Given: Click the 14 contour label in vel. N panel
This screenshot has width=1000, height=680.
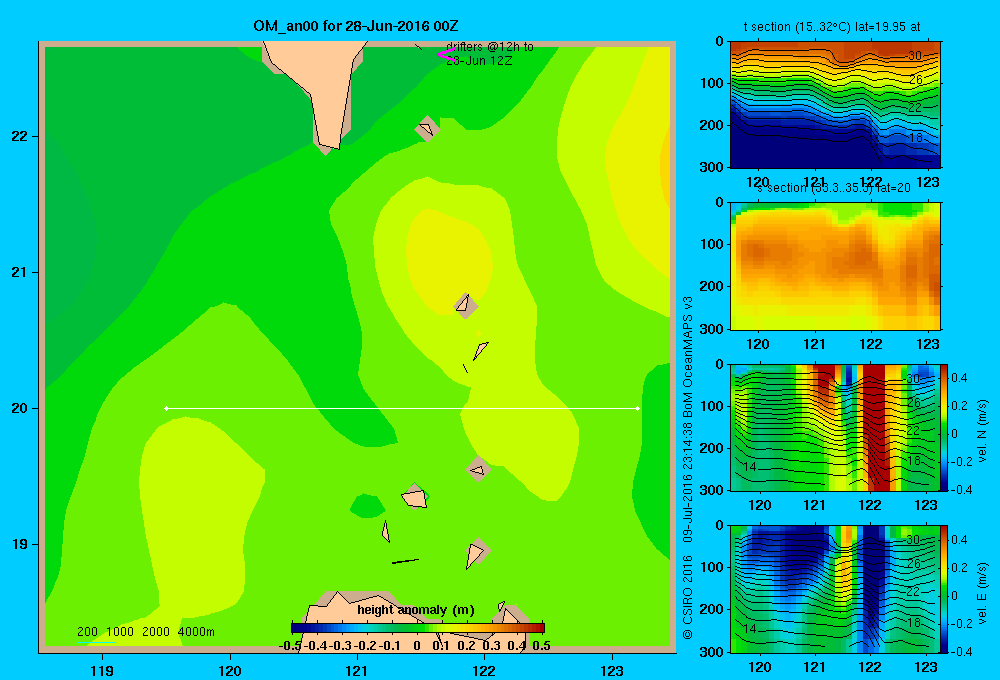Looking at the screenshot, I should [750, 467].
